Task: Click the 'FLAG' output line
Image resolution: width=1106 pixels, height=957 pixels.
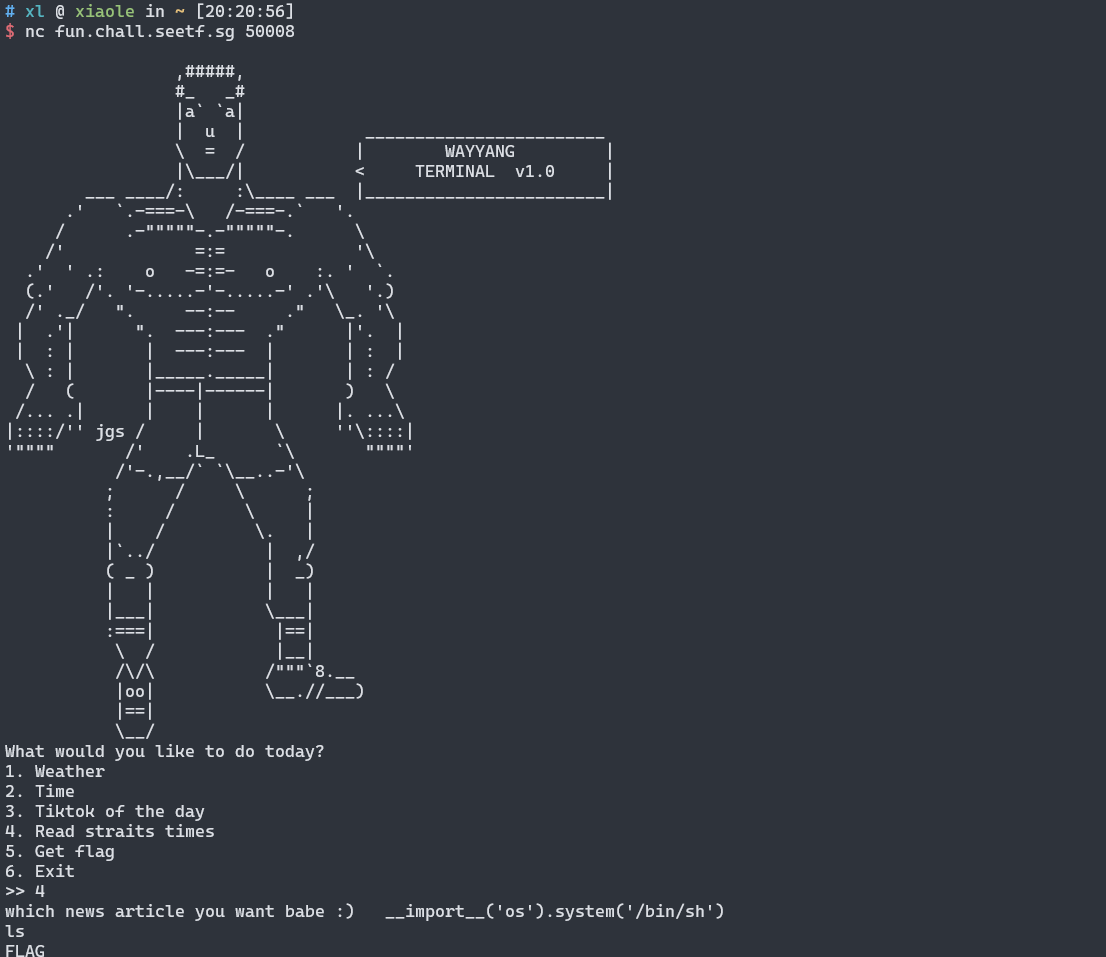Action: [x=25, y=950]
